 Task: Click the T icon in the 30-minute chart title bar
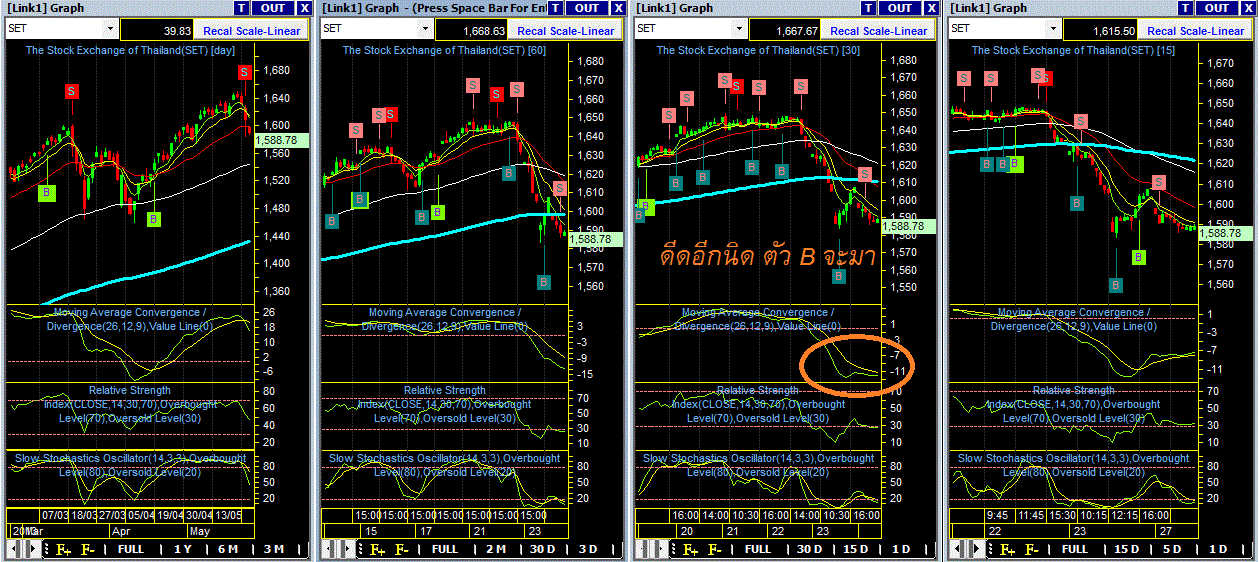(x=869, y=8)
